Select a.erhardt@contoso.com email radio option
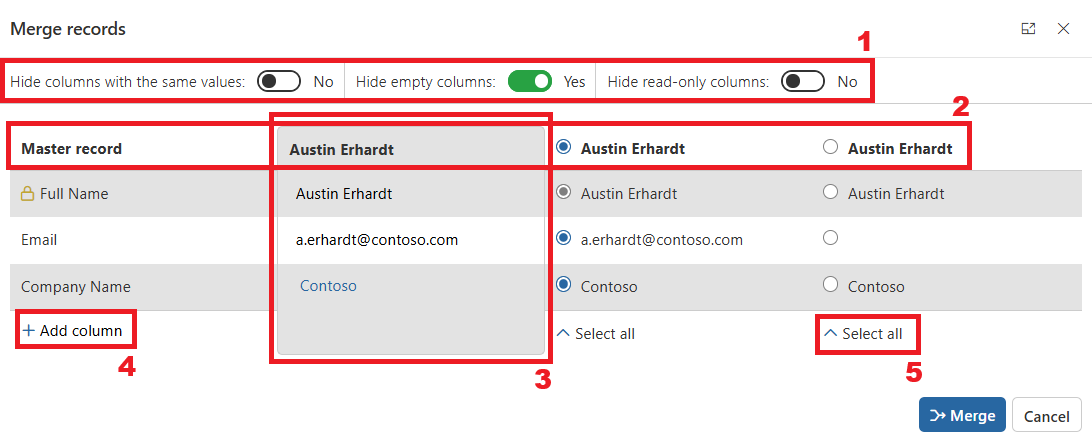 [563, 238]
